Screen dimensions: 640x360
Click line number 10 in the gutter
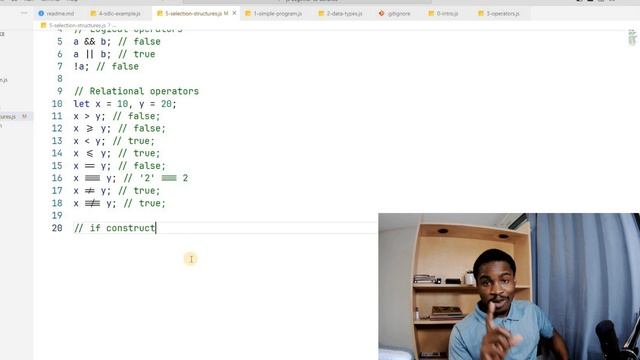[57, 104]
